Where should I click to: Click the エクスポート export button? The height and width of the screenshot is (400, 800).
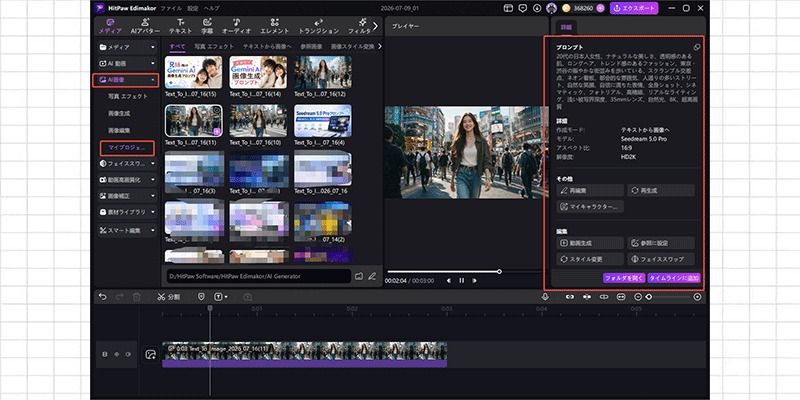click(x=634, y=8)
